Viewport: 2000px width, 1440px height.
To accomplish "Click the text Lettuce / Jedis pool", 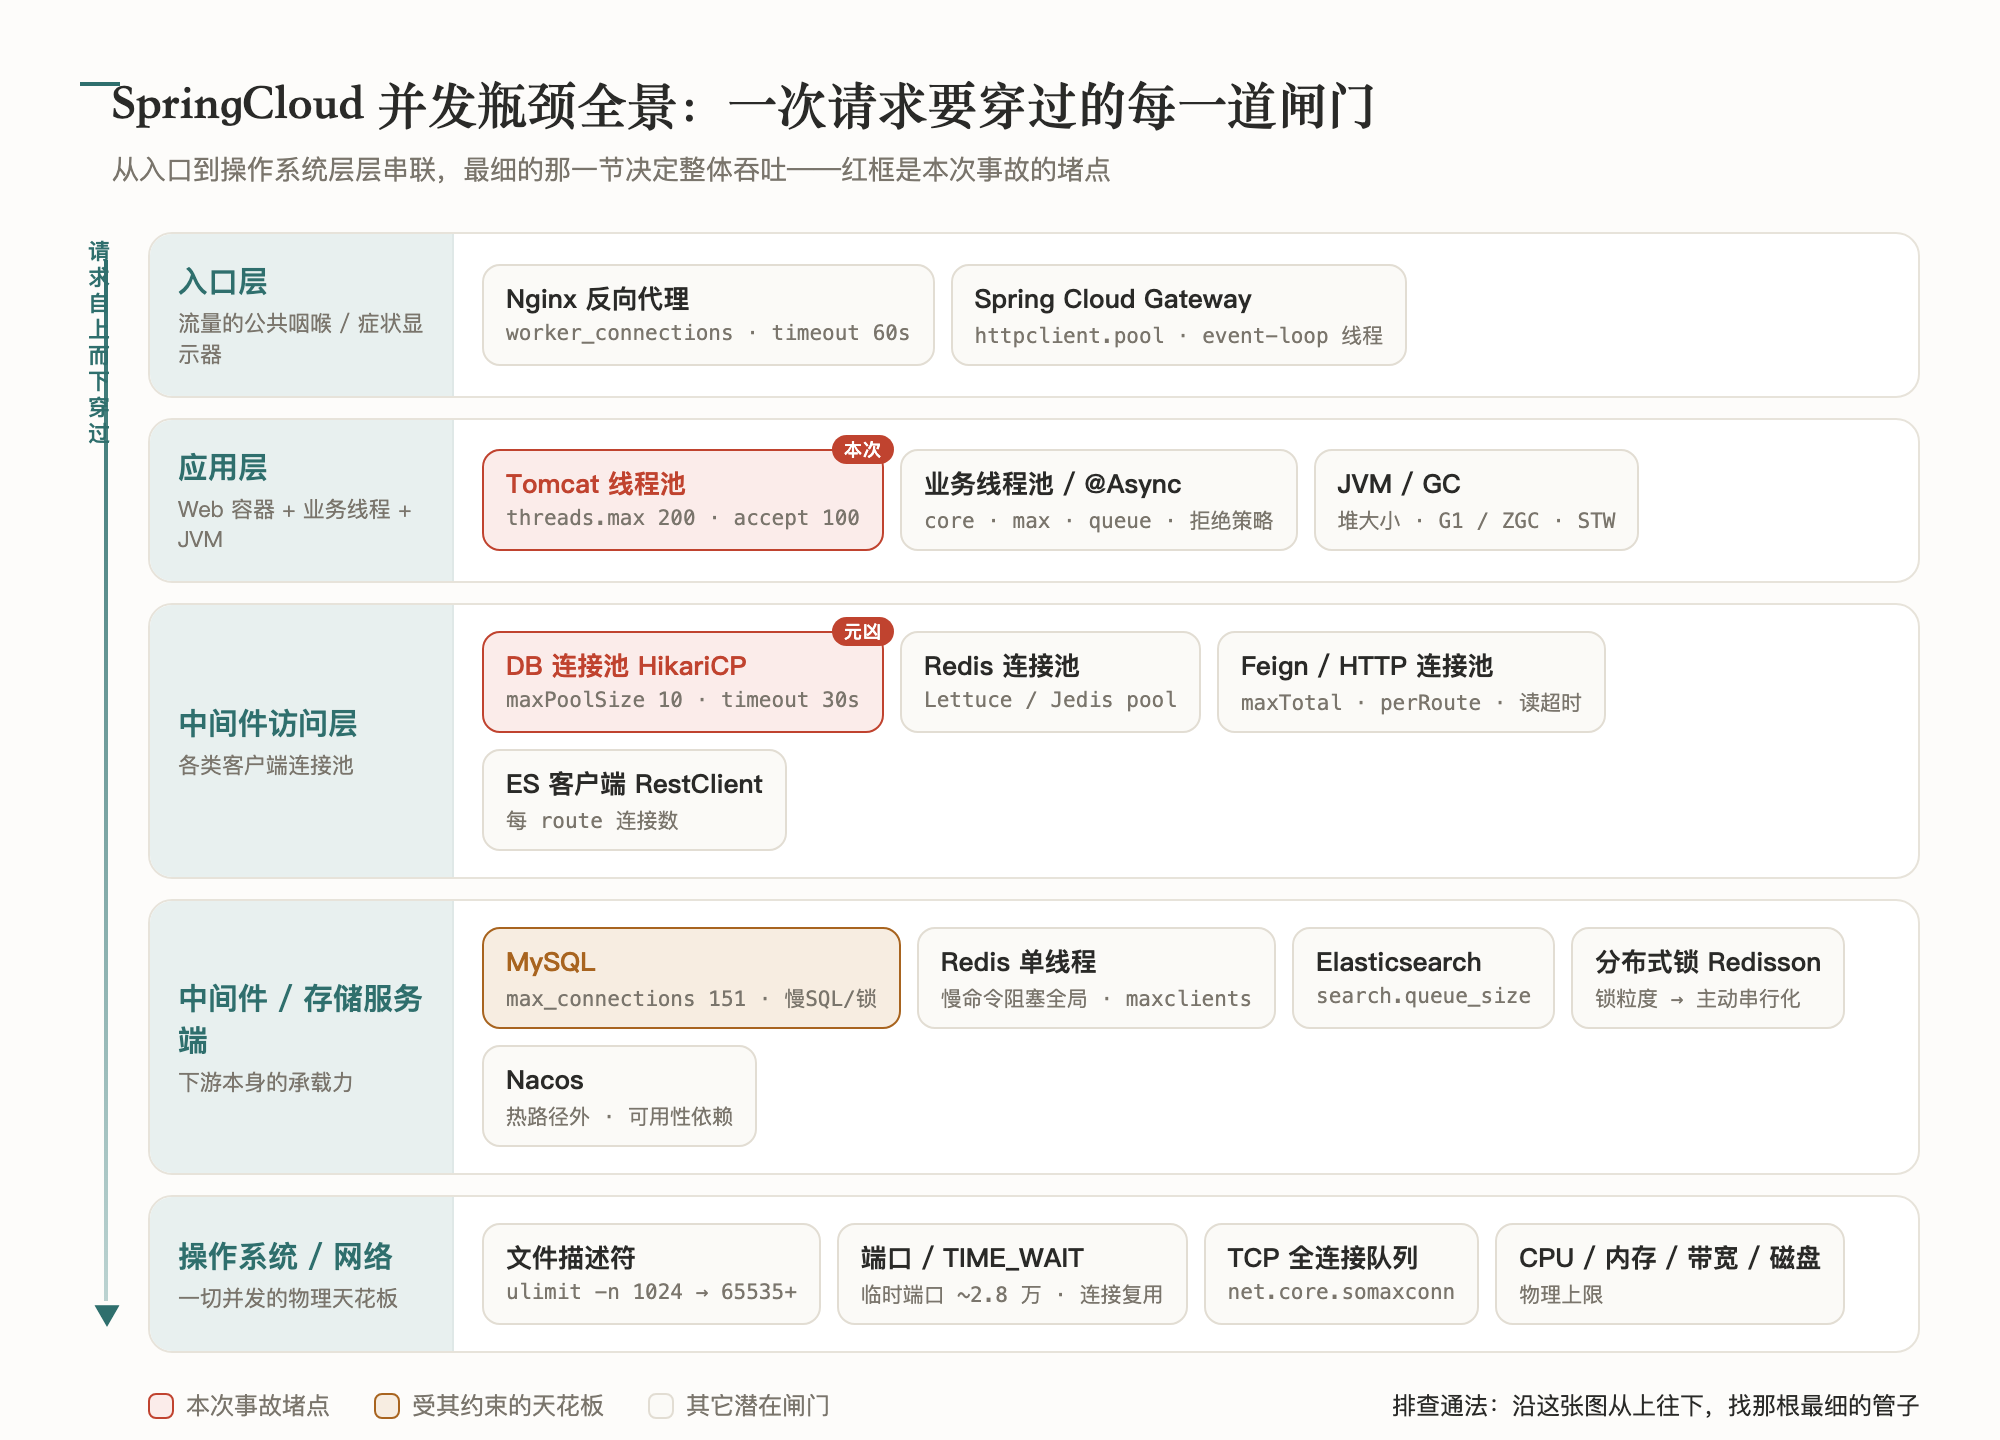I will [x=1050, y=700].
